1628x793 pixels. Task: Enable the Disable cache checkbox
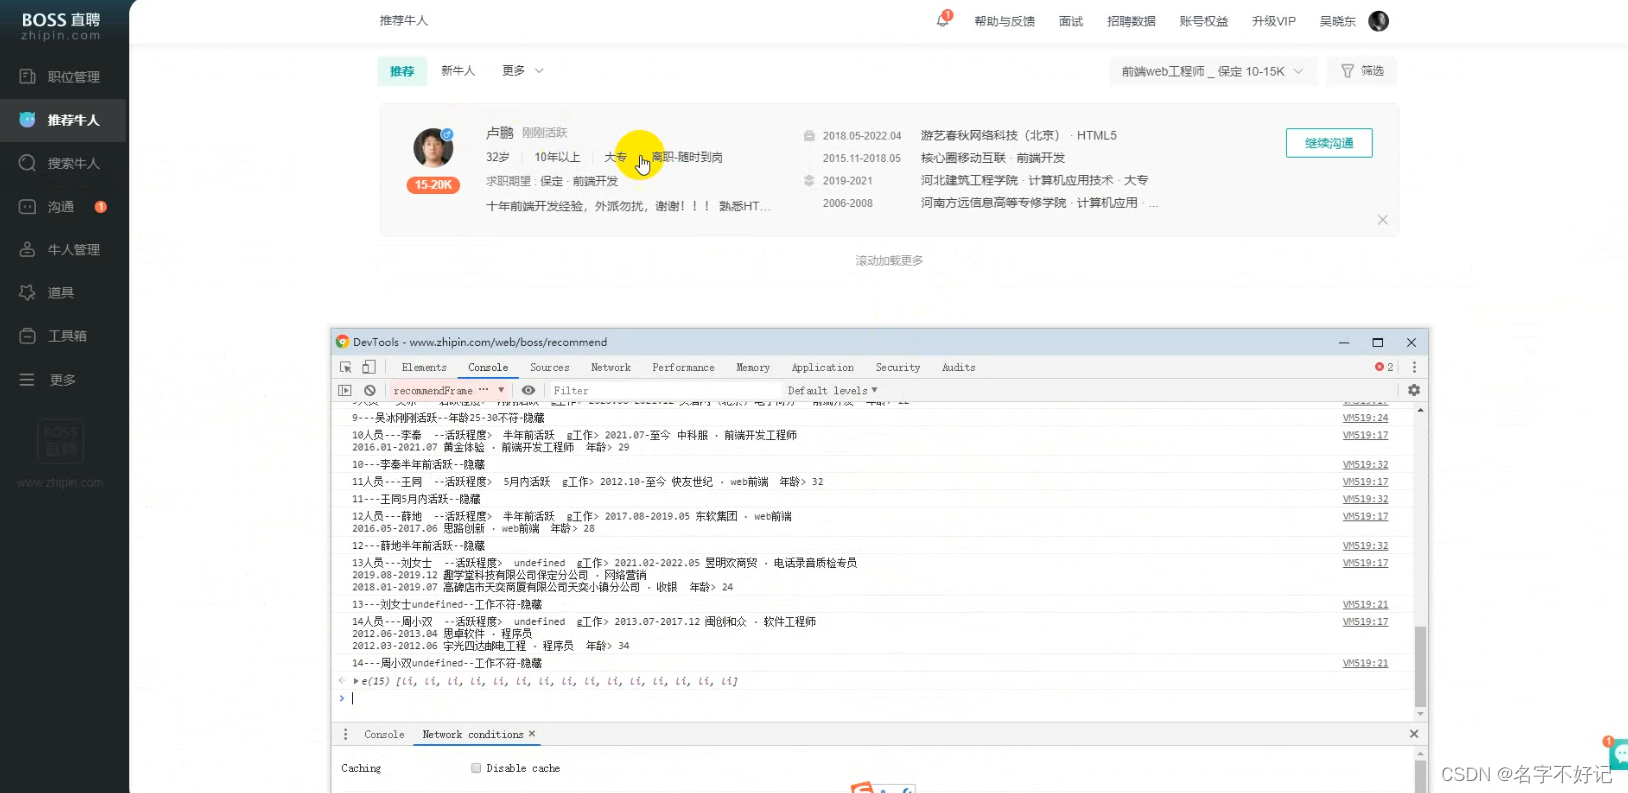pos(476,769)
